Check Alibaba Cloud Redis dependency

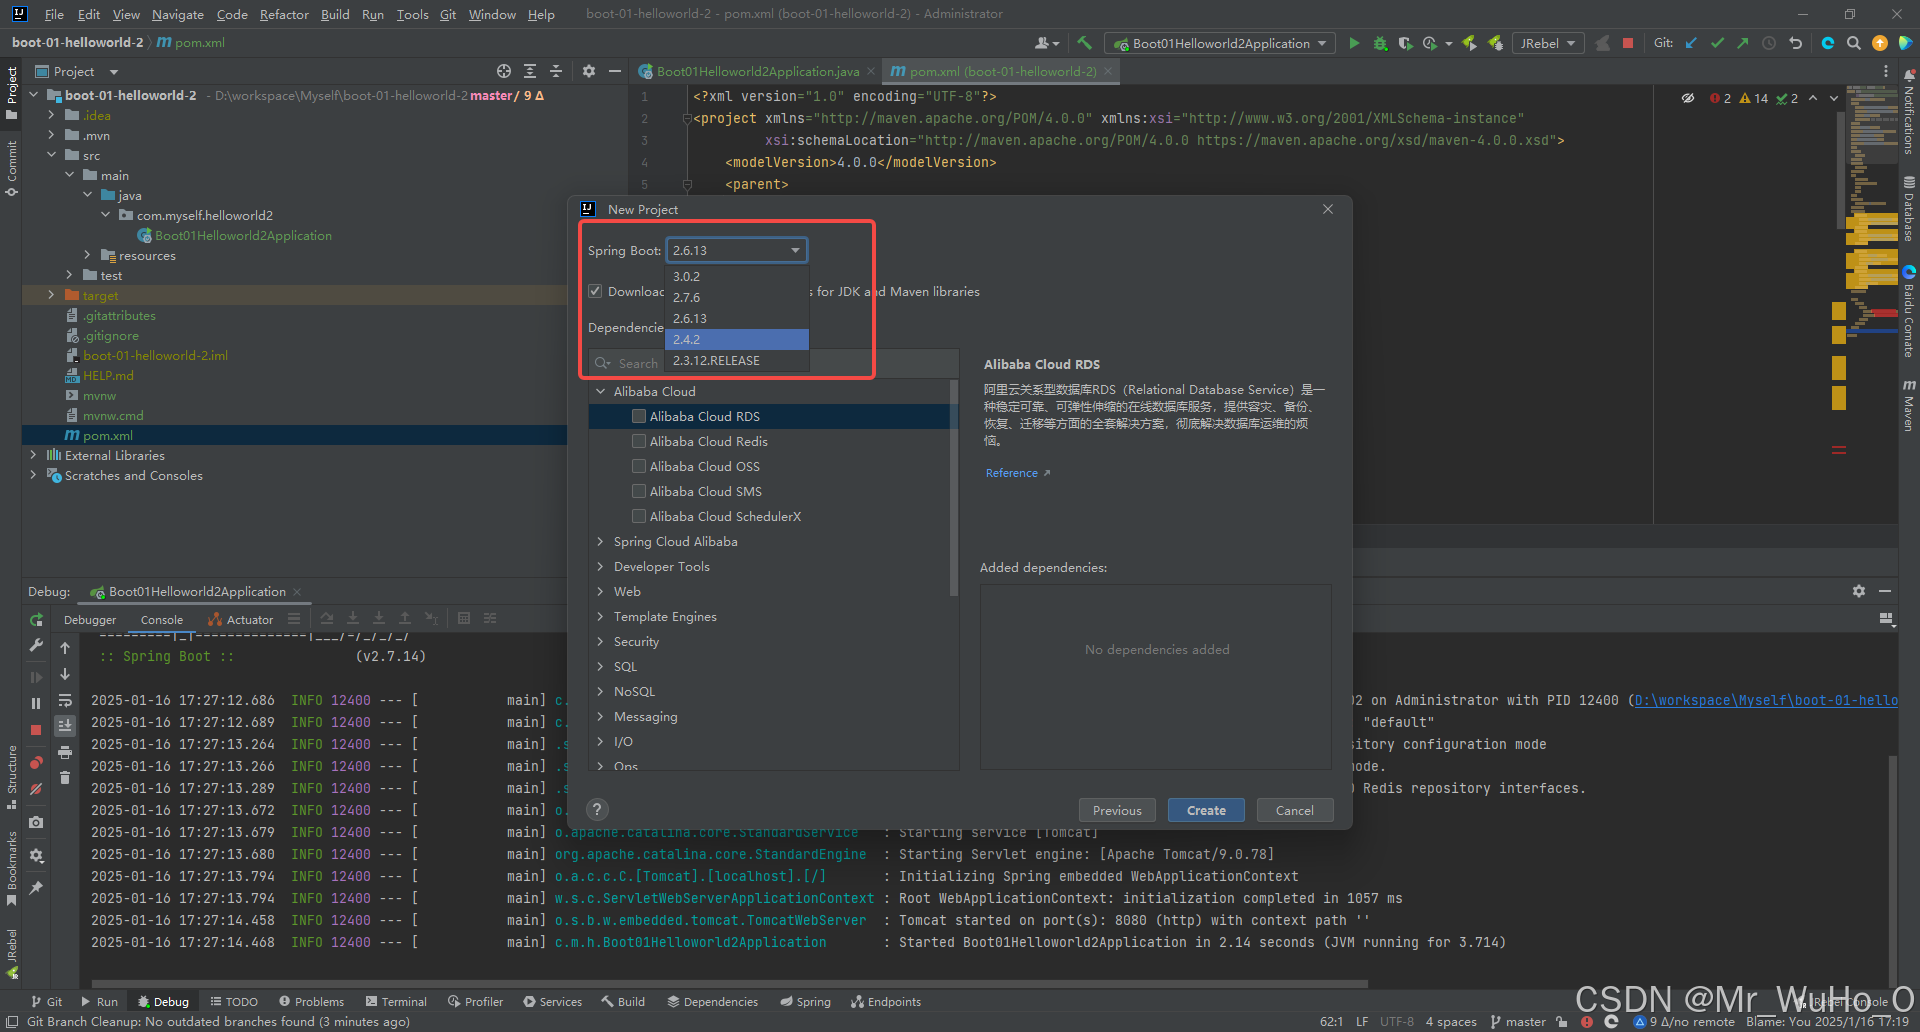[x=638, y=441]
